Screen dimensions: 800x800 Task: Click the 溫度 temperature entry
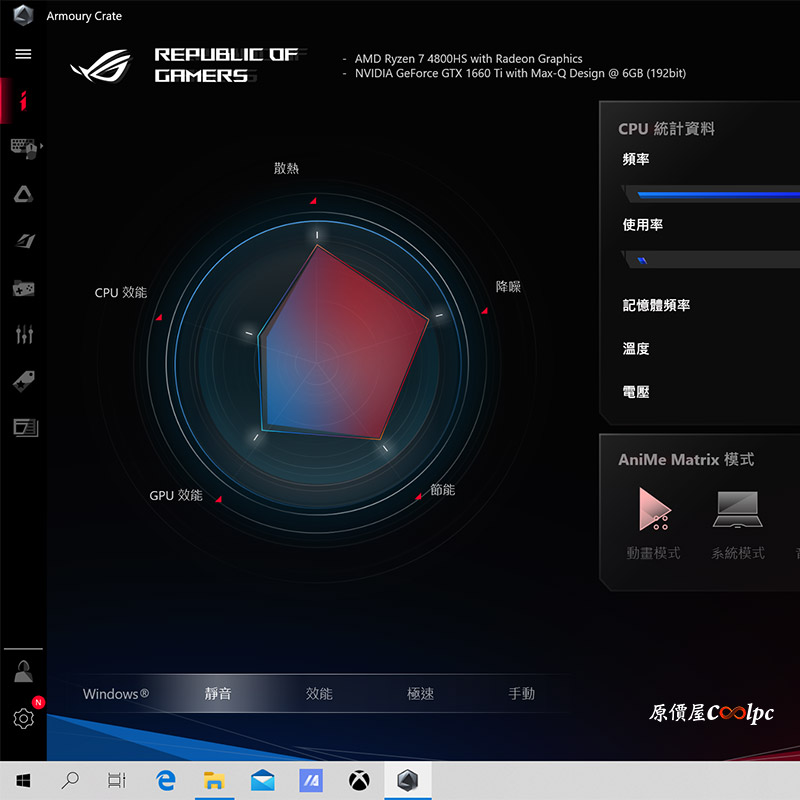[x=636, y=348]
